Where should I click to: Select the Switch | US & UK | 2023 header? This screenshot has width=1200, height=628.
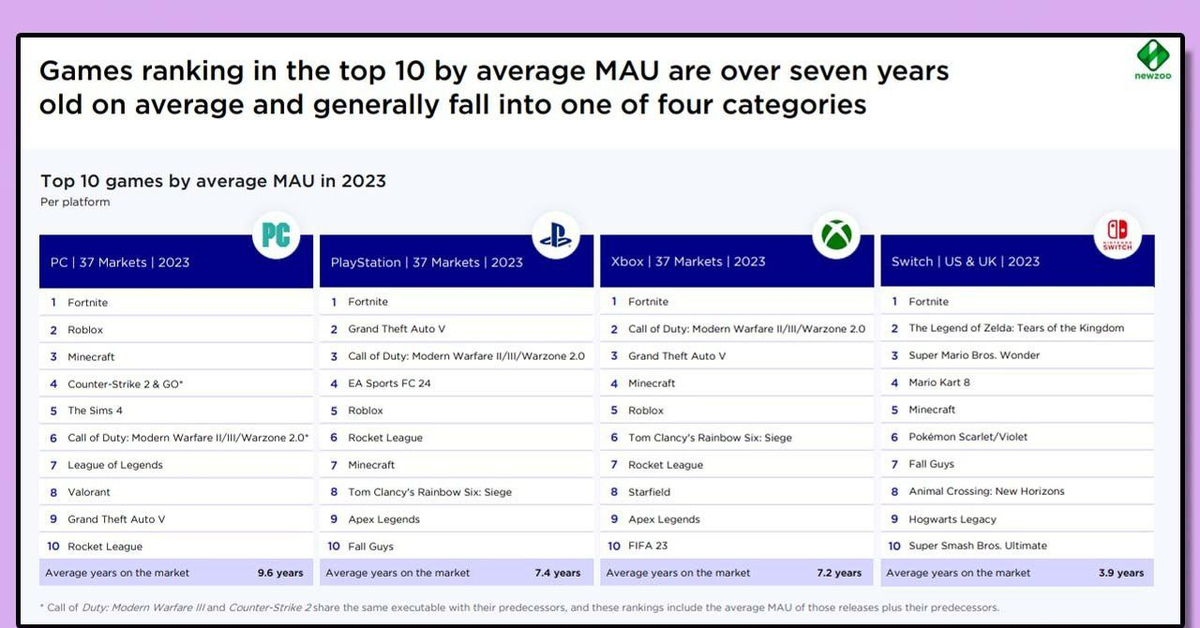tap(965, 262)
